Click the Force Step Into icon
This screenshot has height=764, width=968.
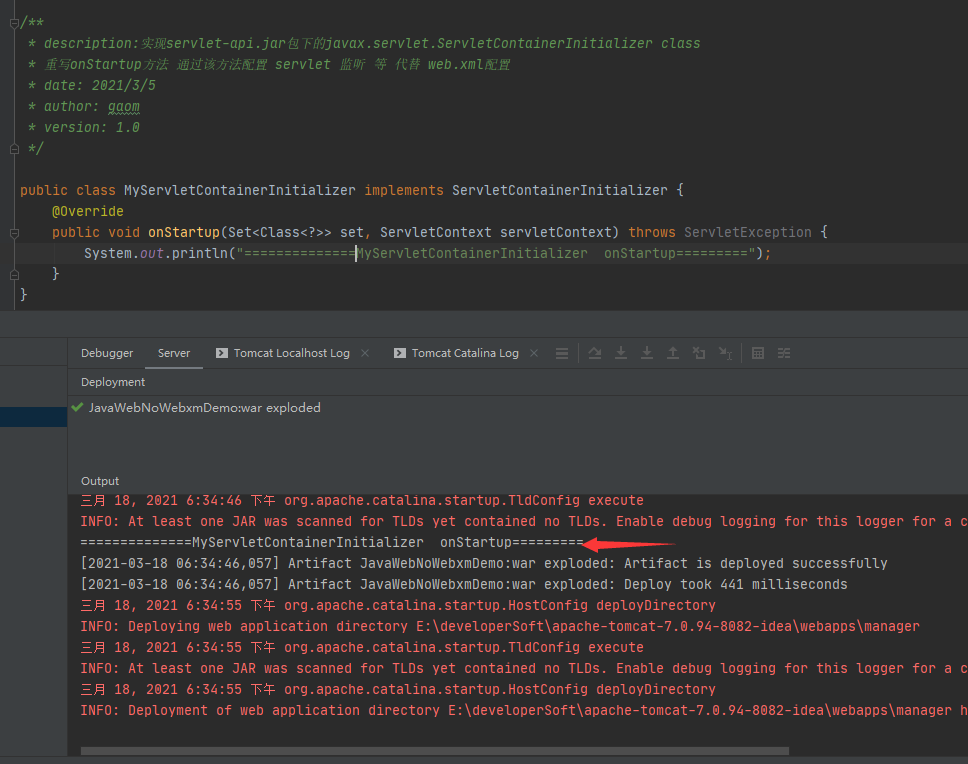point(647,353)
